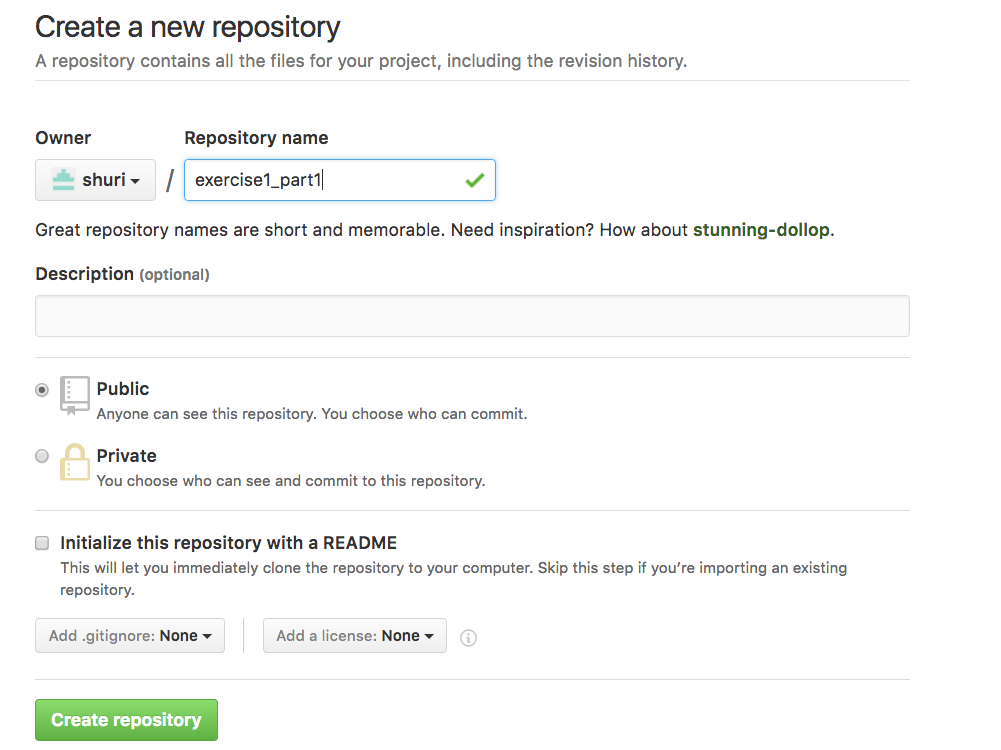Click the Owner label
Screen dimensions: 1001x750
63,138
